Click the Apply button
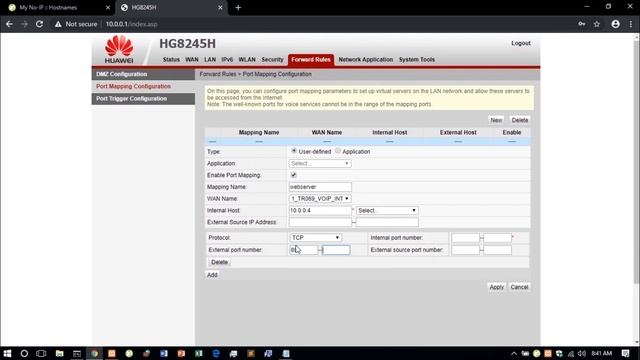The image size is (640, 360). 496,287
